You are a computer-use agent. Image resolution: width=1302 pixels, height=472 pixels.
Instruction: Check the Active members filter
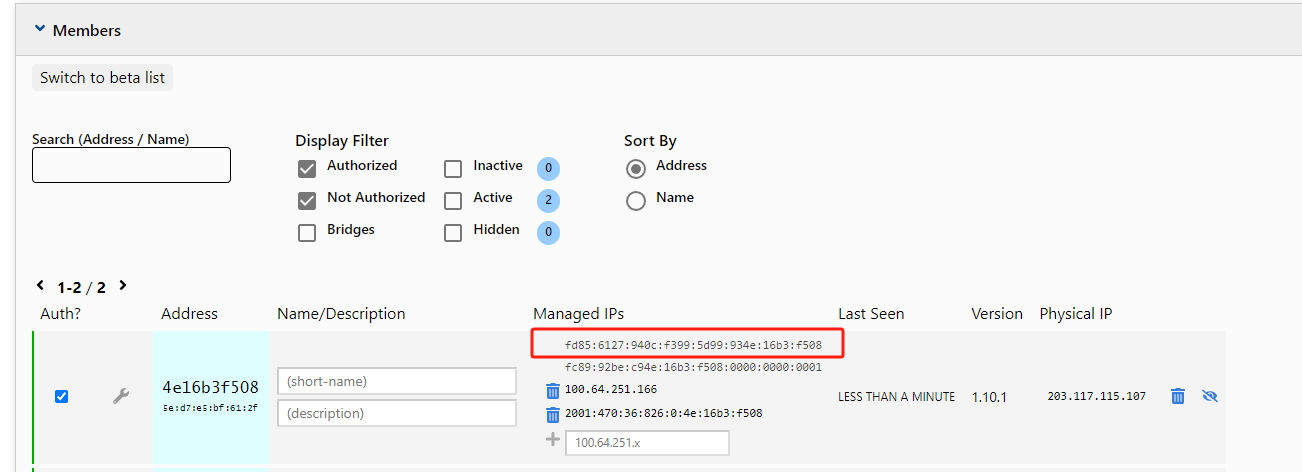[x=453, y=200]
